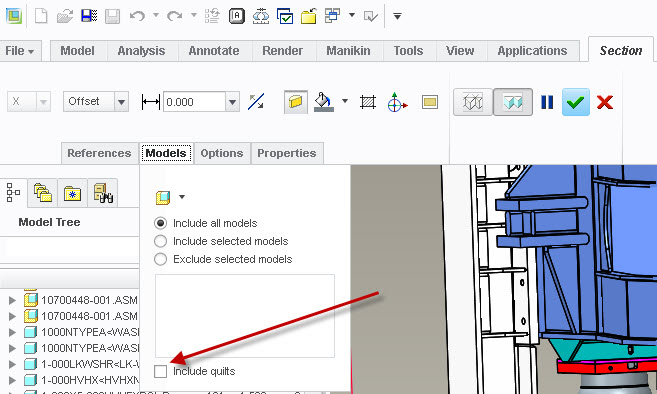Open the customize quick access toolbar arrow

coord(397,16)
